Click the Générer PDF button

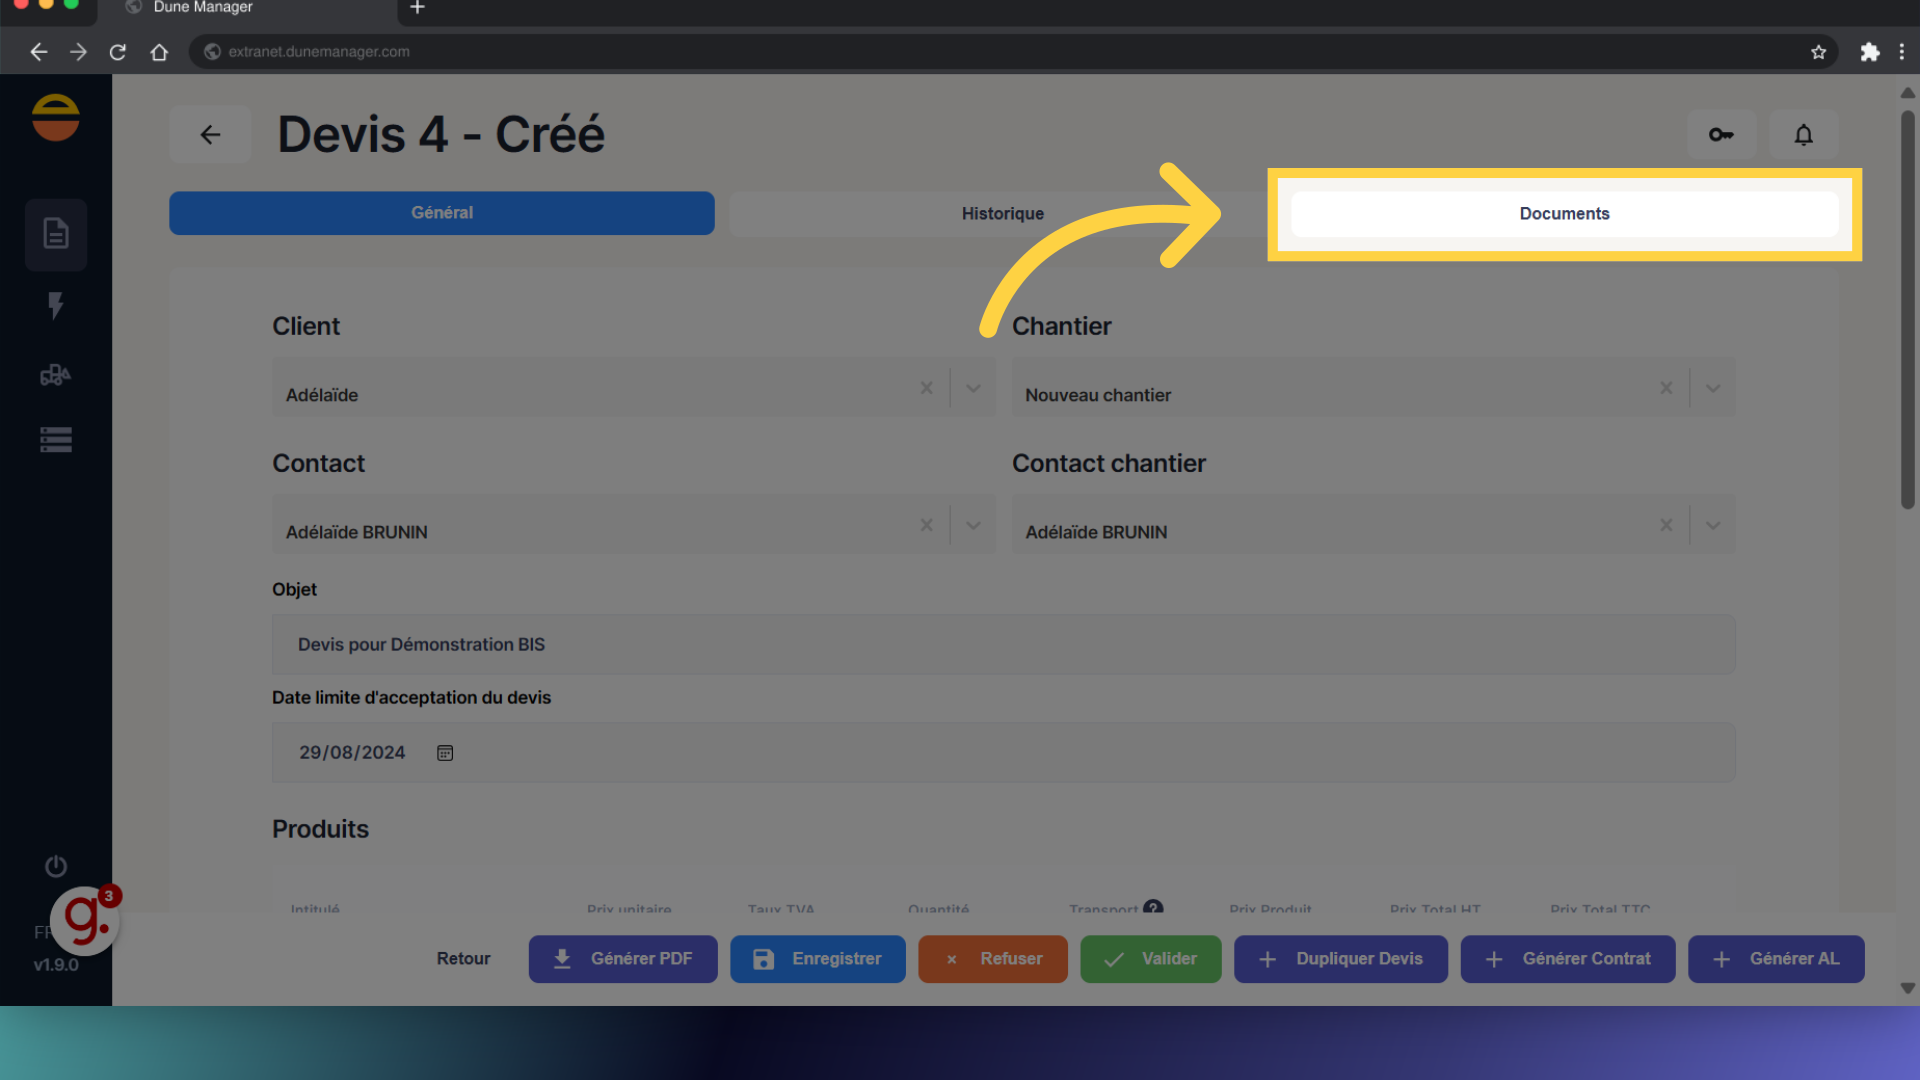(623, 958)
